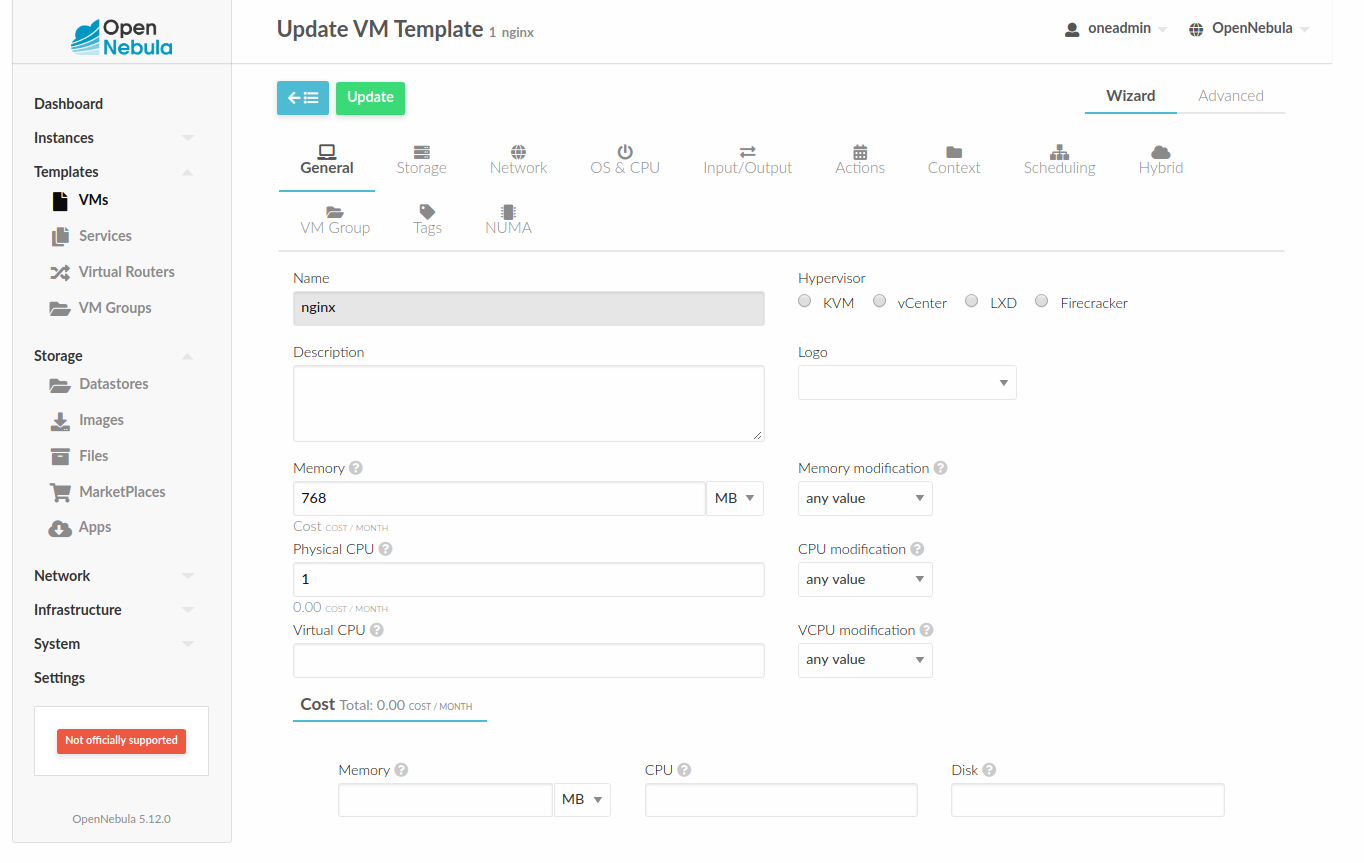Open the CPU modification dropdown
The image size is (1364, 863).
pos(865,579)
